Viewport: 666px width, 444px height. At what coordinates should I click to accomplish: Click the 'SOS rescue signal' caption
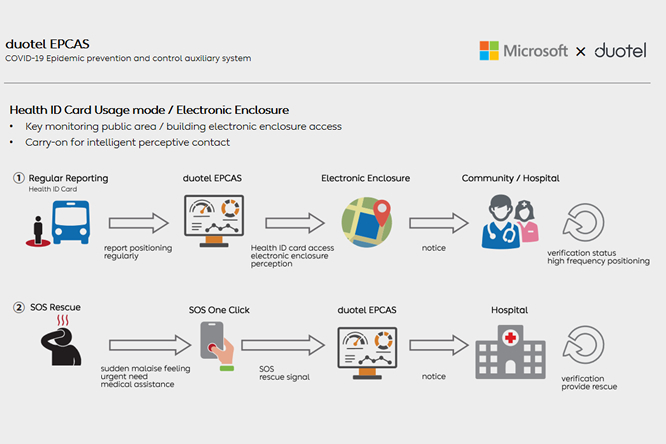tap(284, 373)
